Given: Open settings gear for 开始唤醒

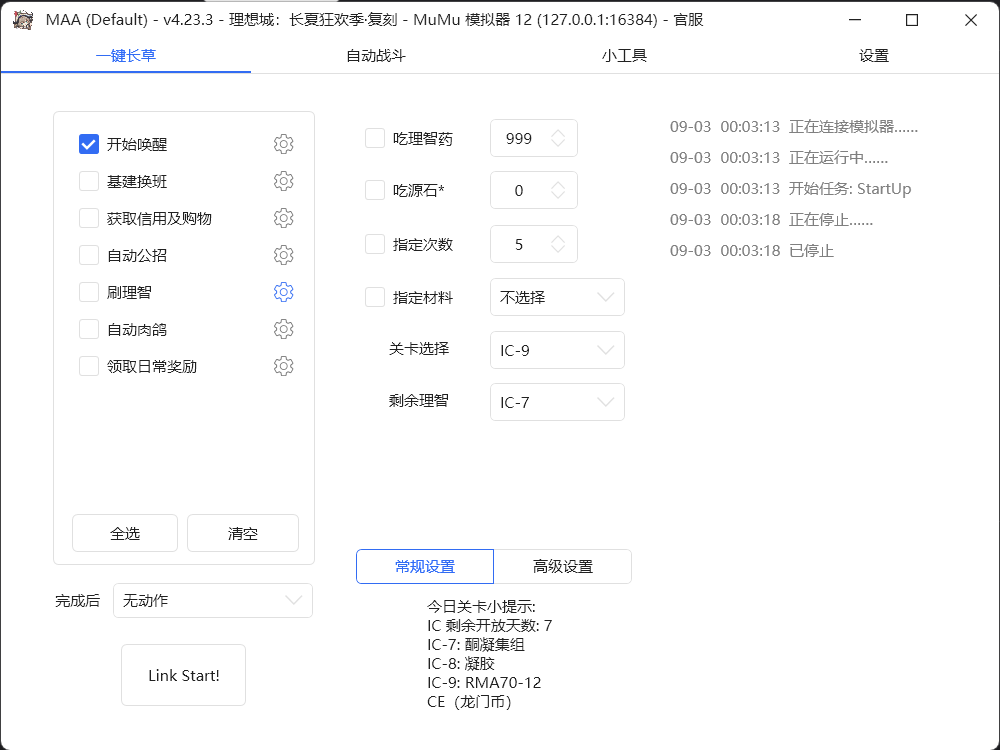Looking at the screenshot, I should 283,144.
